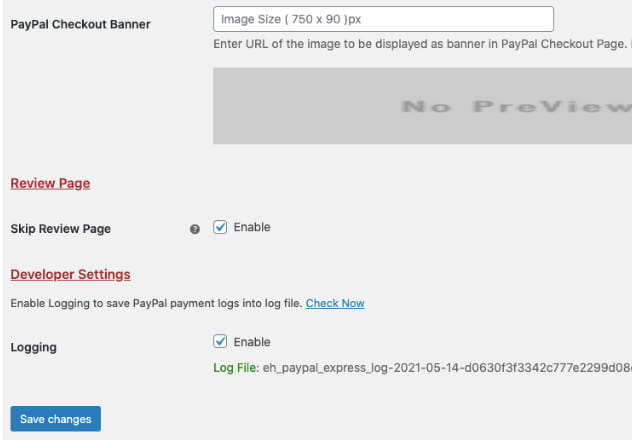Click the Enable label beside Logging
The image size is (632, 448).
click(252, 342)
